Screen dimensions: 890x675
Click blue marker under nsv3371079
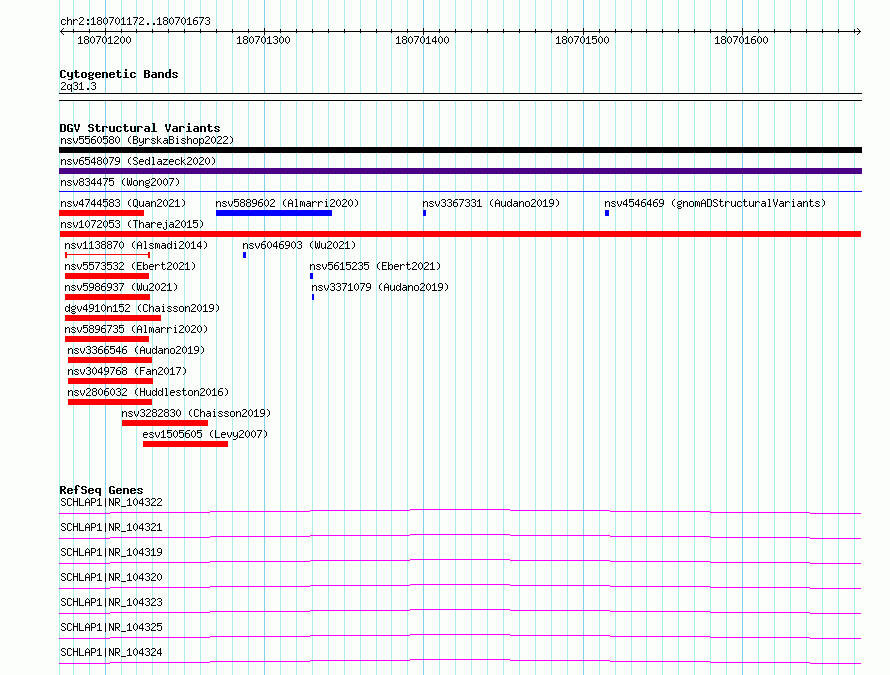tap(313, 297)
